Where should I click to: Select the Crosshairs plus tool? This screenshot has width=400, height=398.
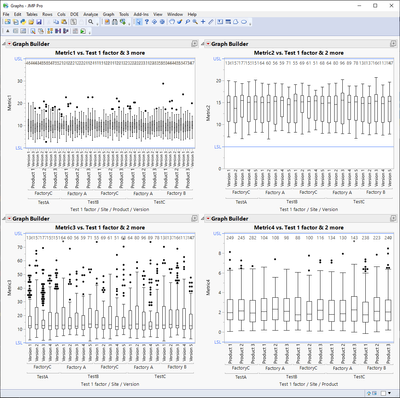point(203,22)
